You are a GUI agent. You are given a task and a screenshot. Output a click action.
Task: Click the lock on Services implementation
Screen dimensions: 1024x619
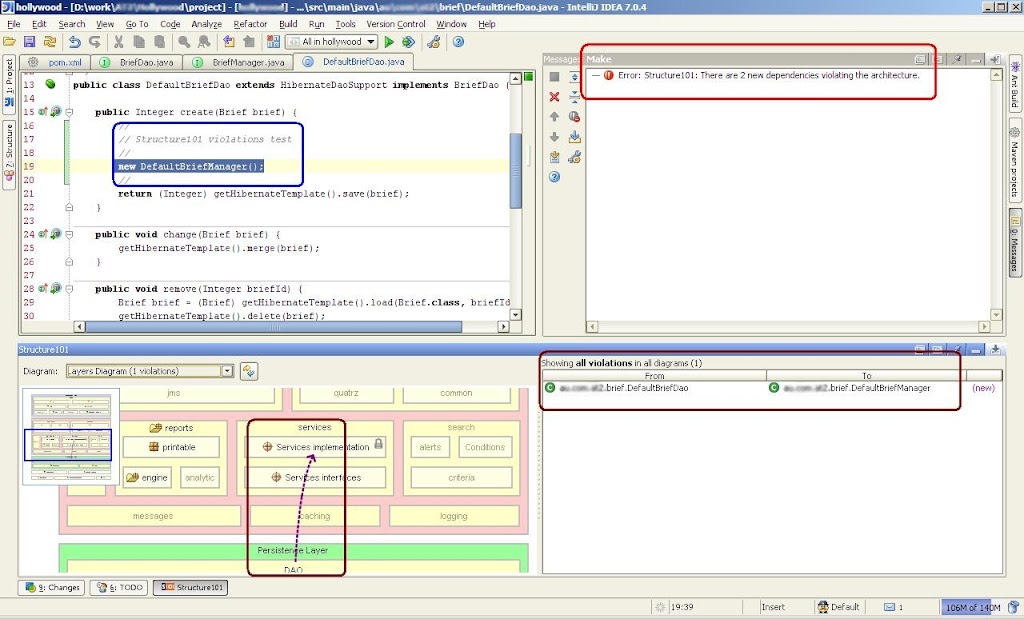378,445
